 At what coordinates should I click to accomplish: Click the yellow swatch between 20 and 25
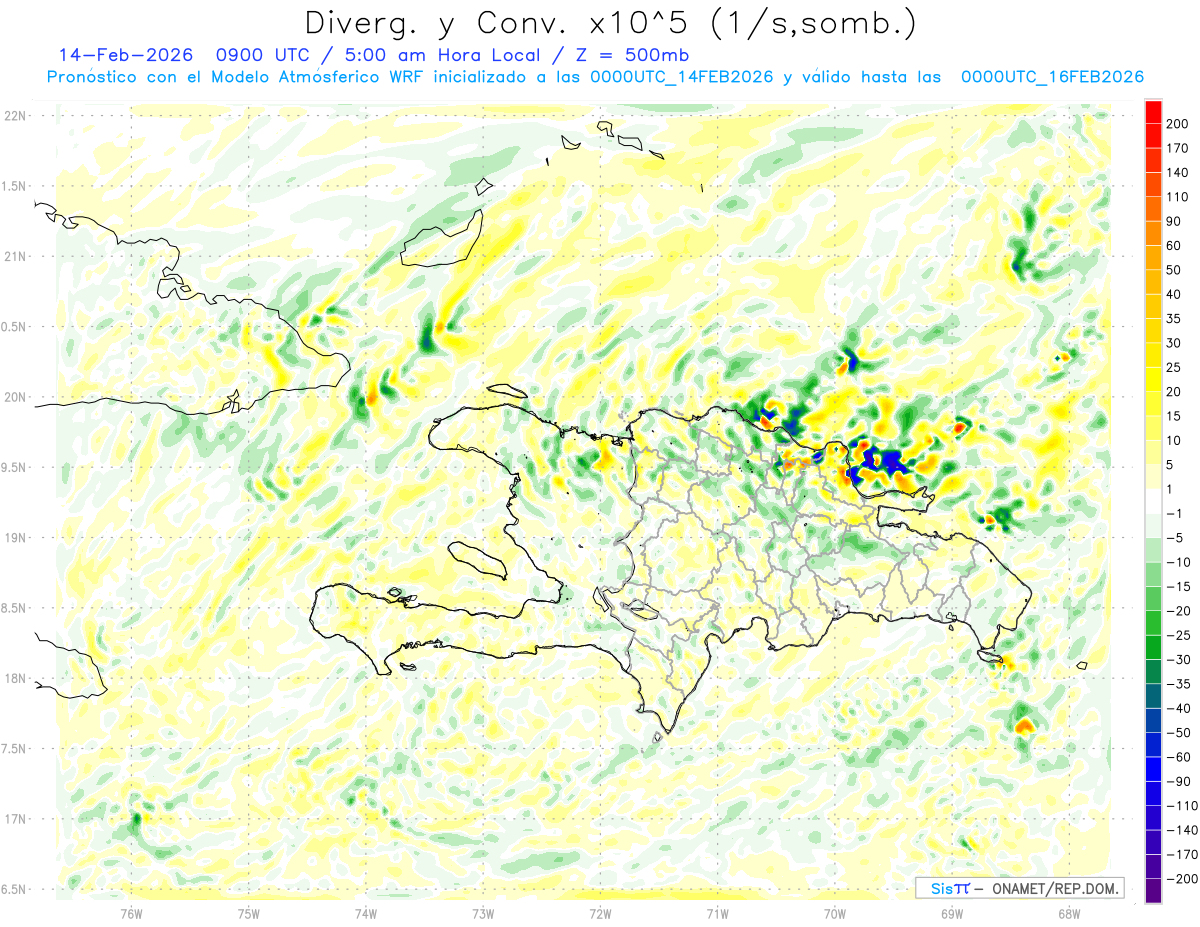tap(1153, 379)
